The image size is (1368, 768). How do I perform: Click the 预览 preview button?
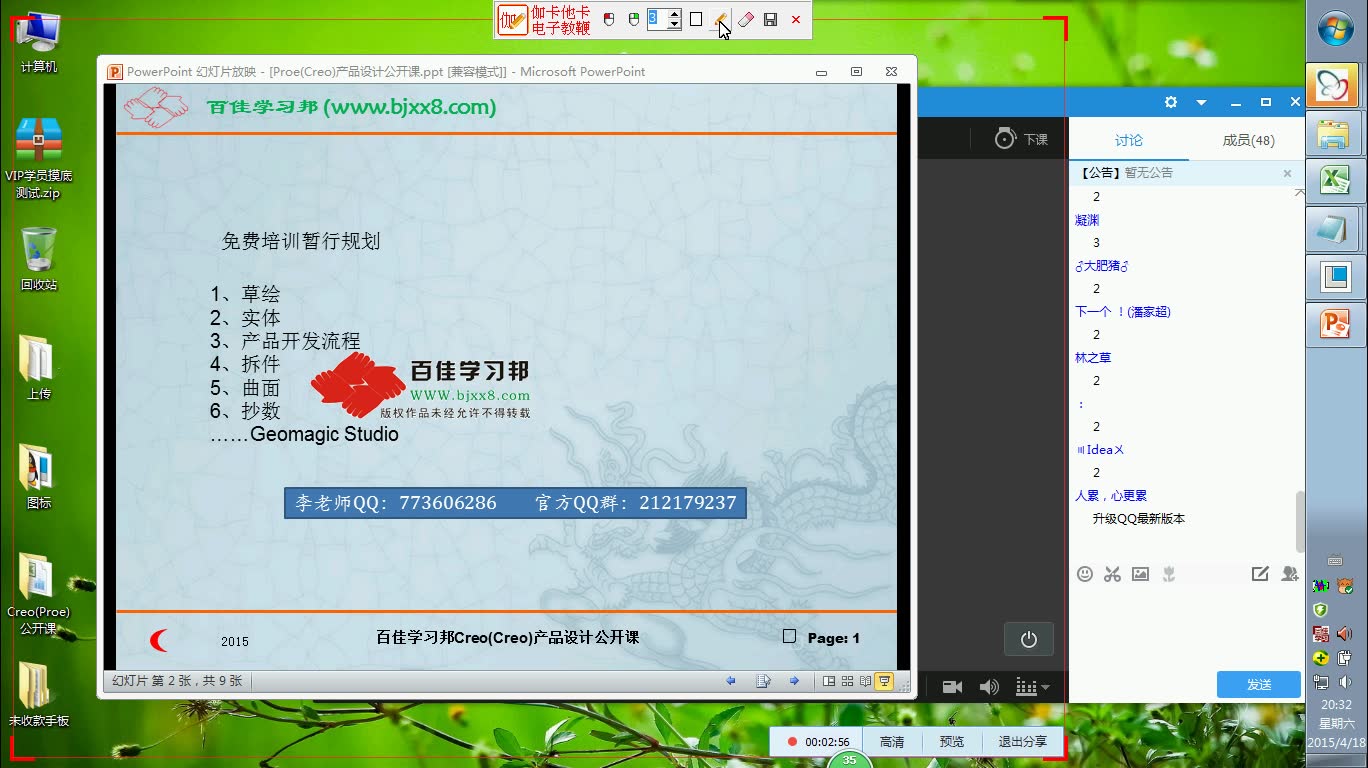[952, 742]
